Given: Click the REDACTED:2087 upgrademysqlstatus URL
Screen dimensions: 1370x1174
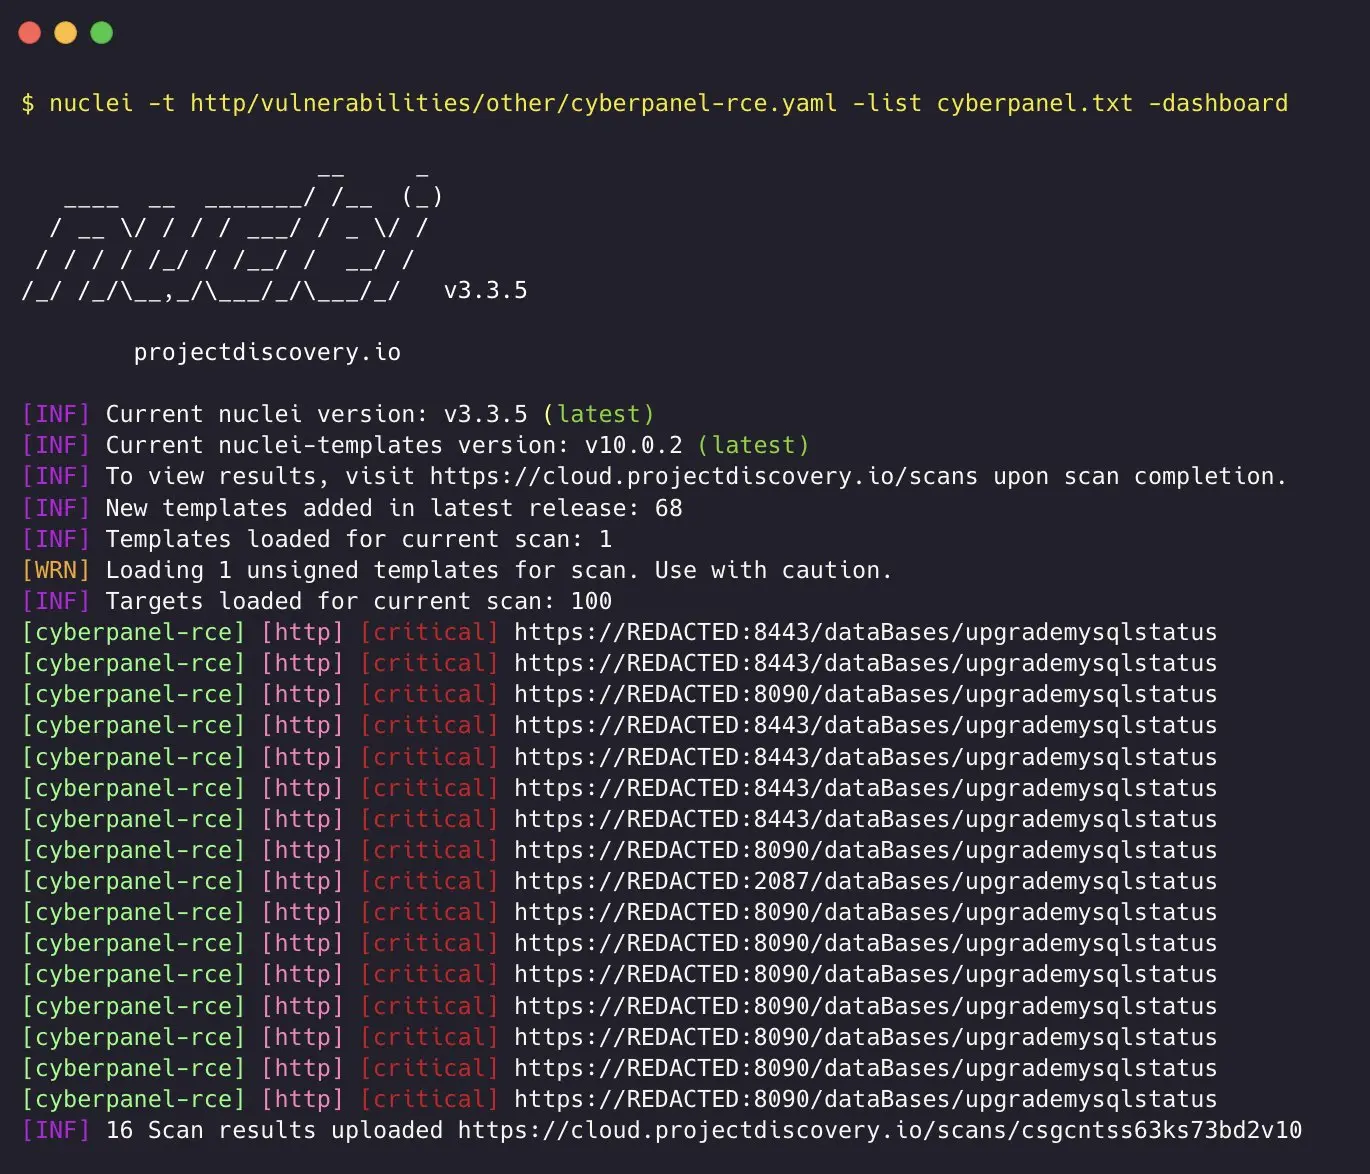Looking at the screenshot, I should tap(865, 881).
